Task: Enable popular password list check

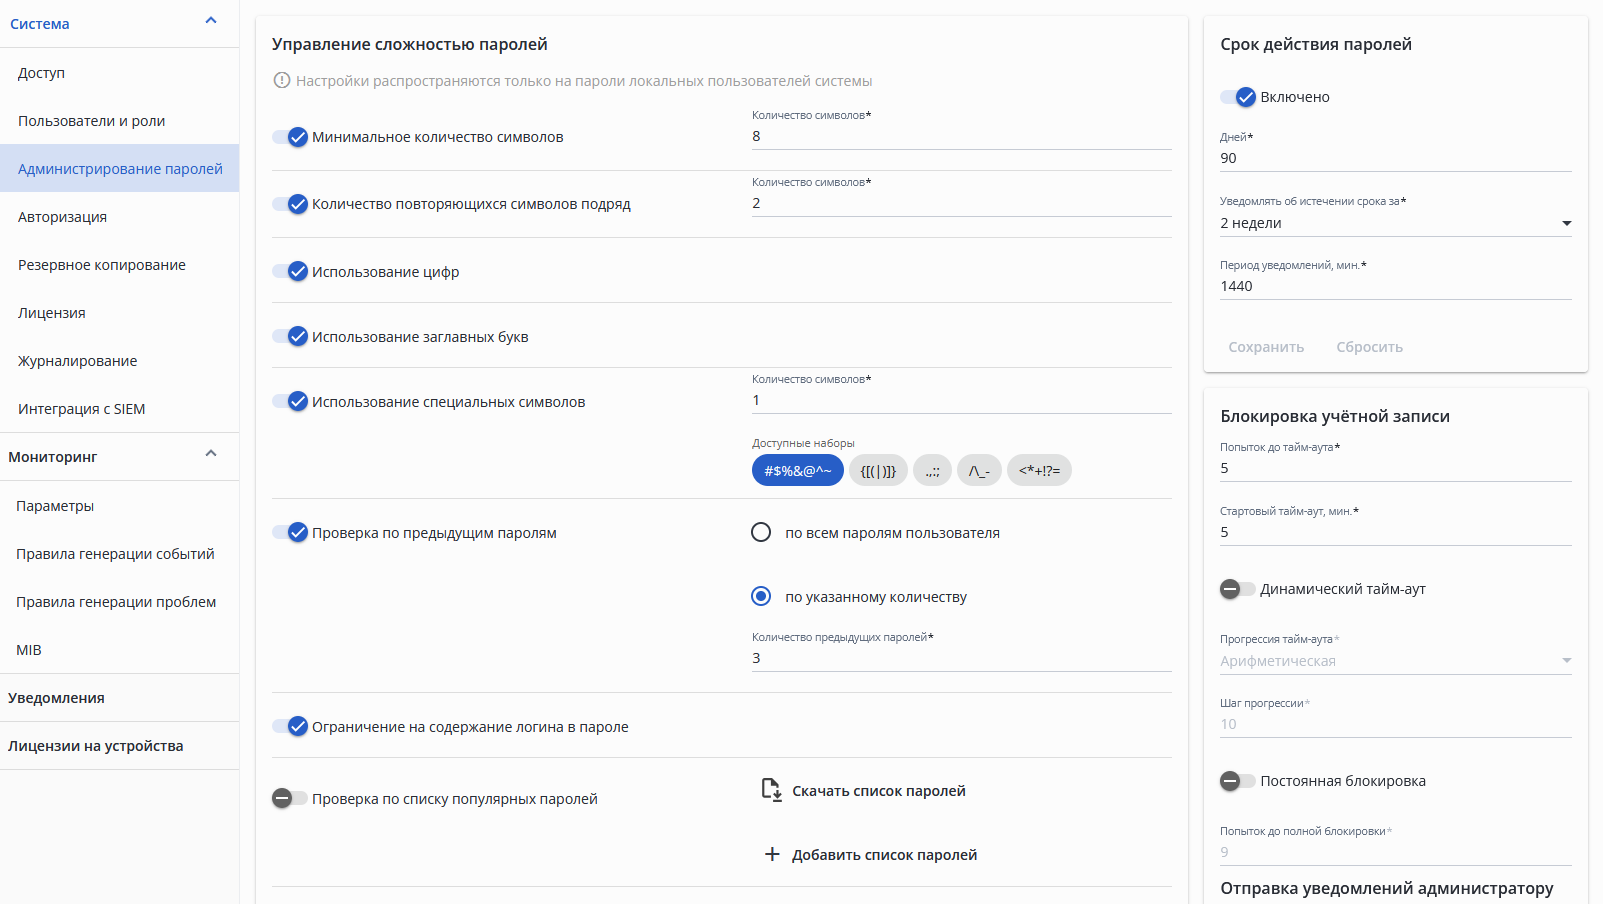Action: (290, 798)
